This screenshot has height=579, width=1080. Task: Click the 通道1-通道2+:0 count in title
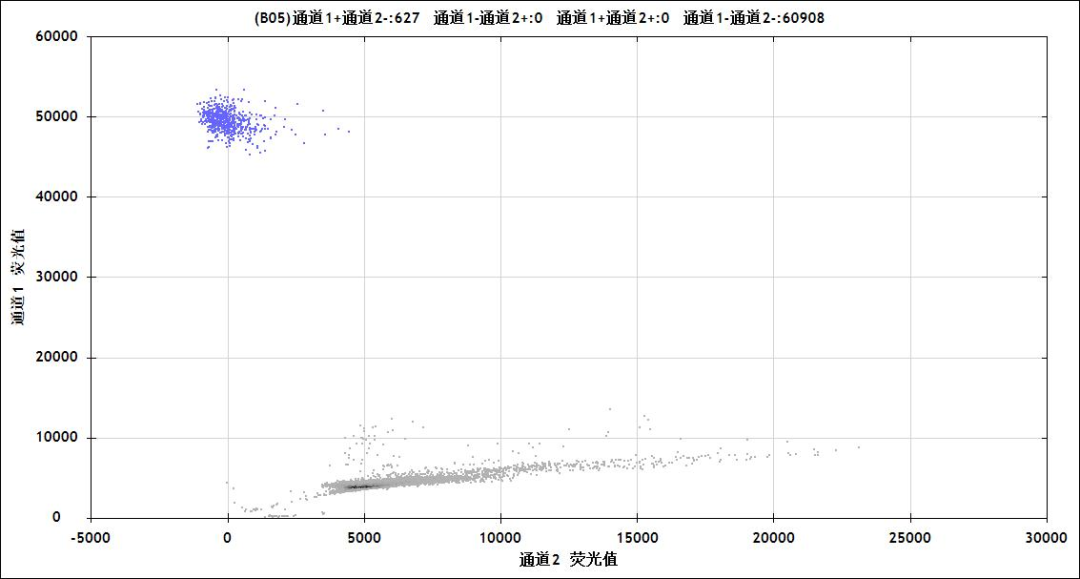pos(488,18)
